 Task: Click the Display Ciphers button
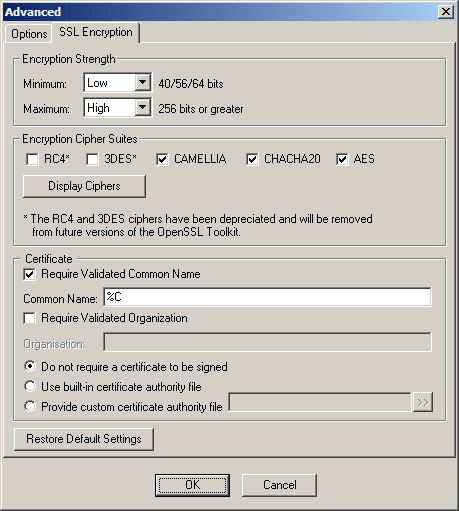[x=84, y=186]
